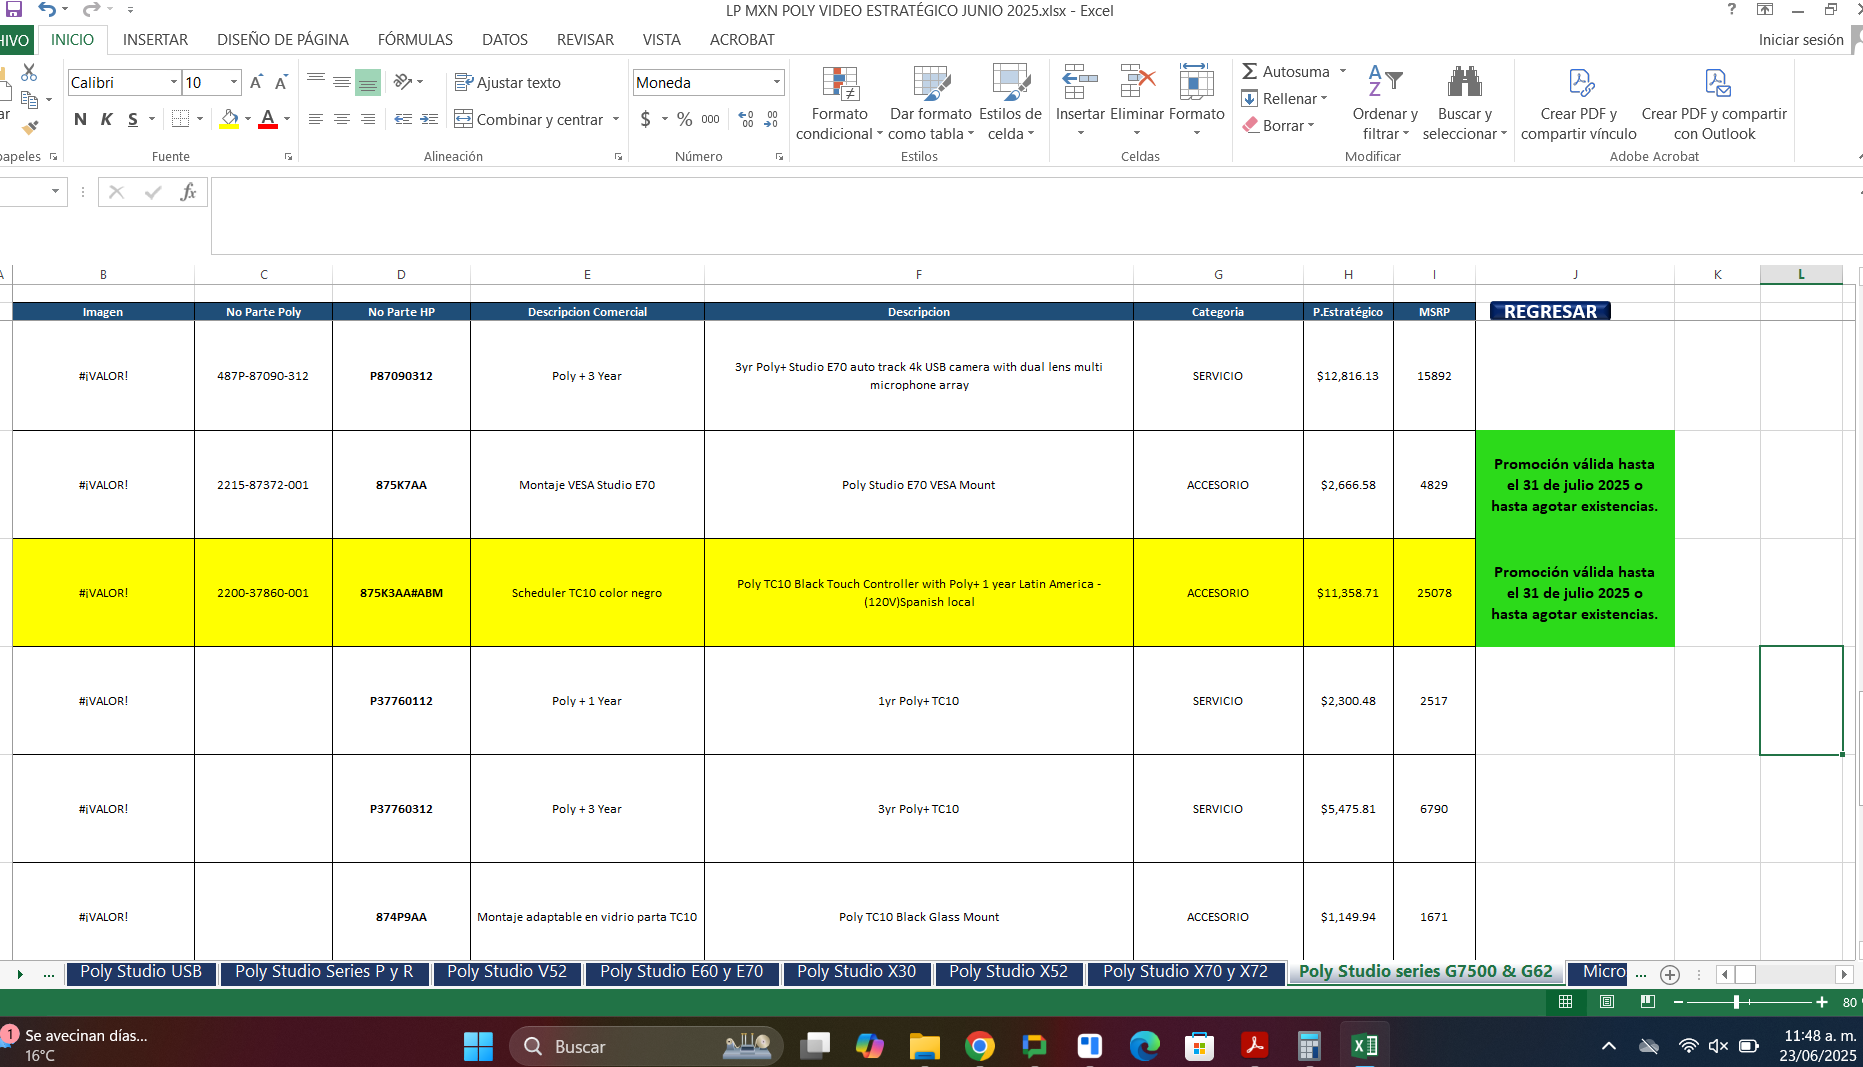Open the Calibri font name dropdown
Viewport: 1863px width, 1067px height.
(x=174, y=82)
